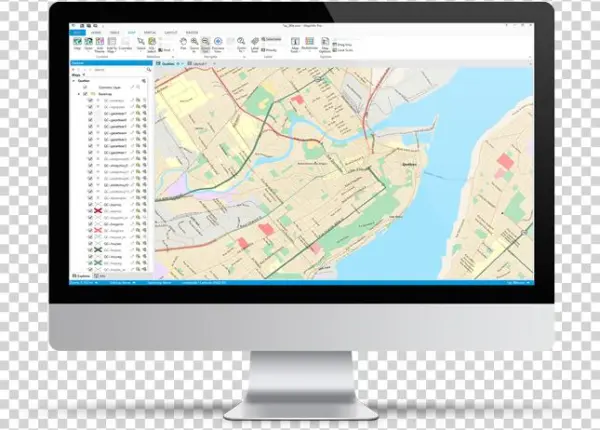Collapse the Quebec map tree node

click(x=74, y=81)
